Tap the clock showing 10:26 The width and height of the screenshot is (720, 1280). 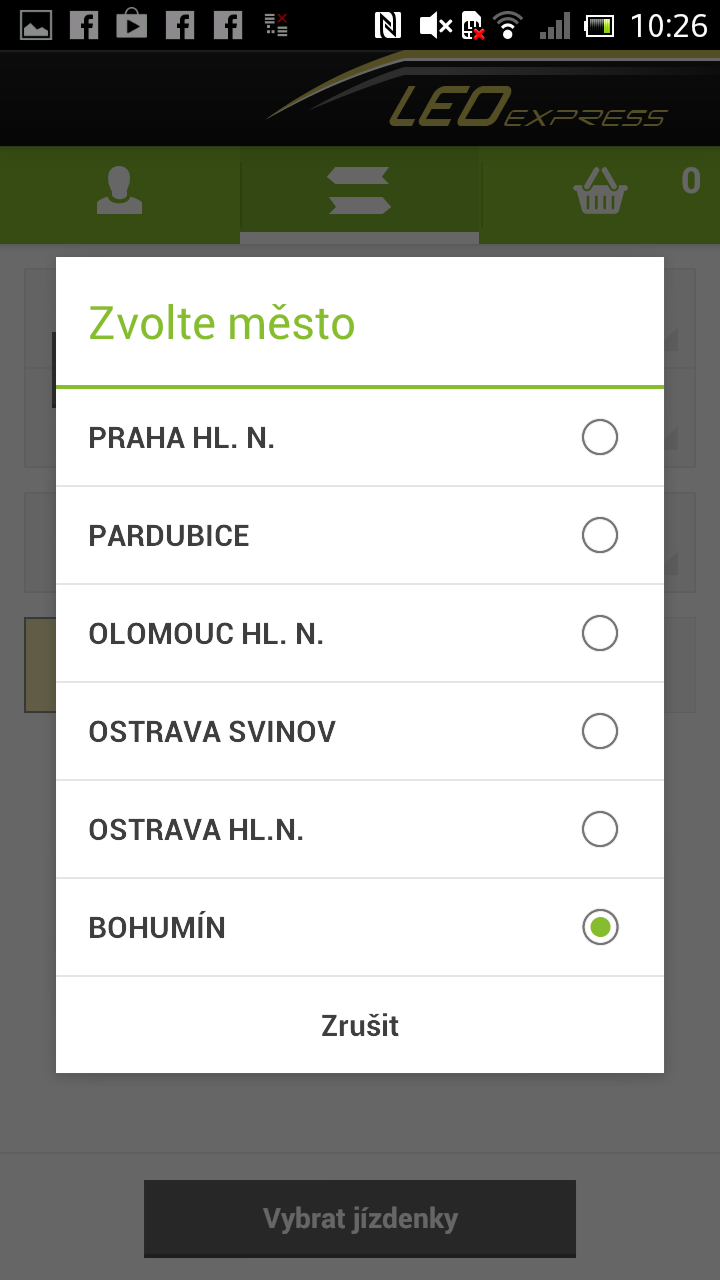click(x=668, y=25)
